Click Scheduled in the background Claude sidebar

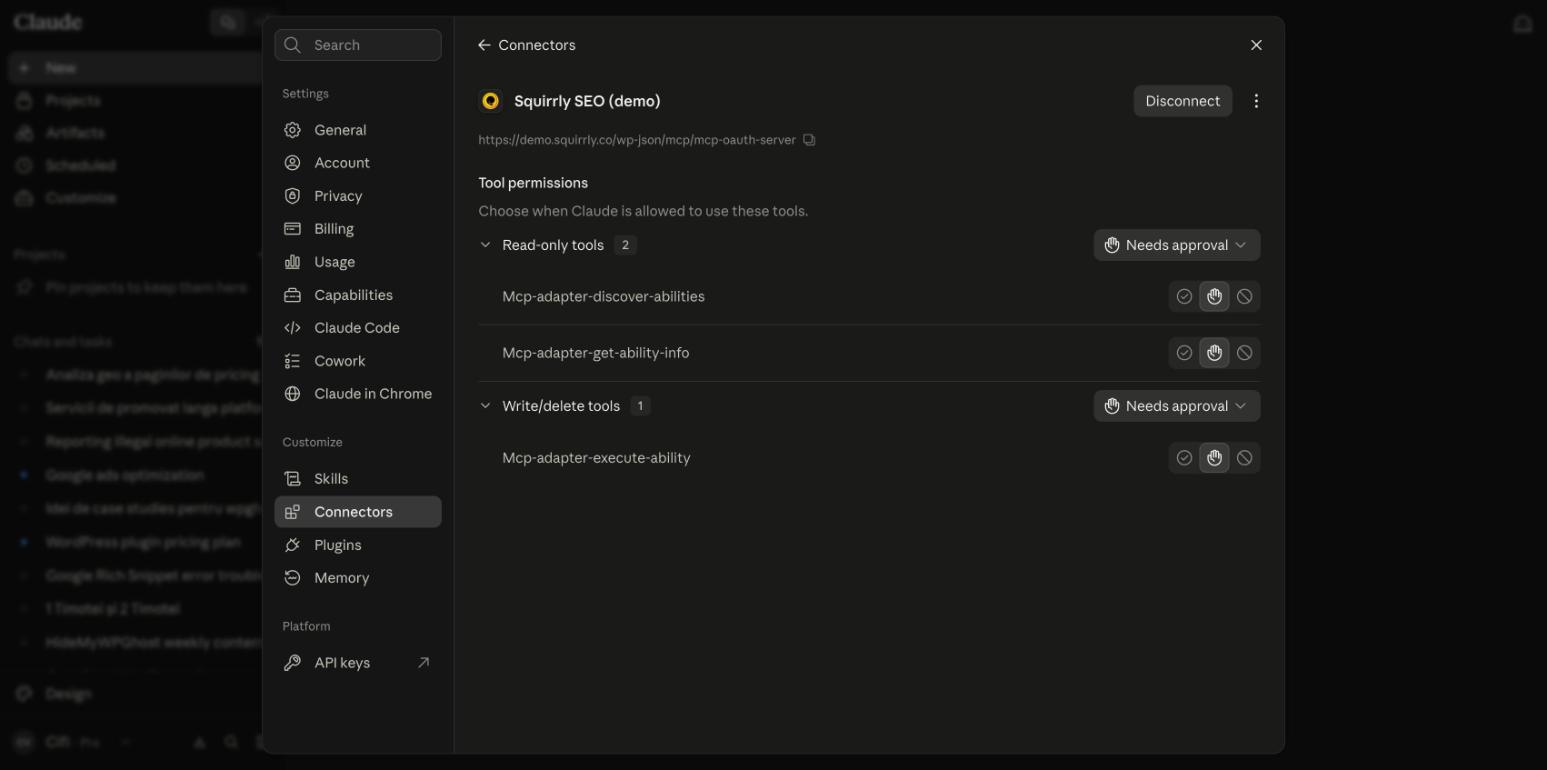coord(80,165)
